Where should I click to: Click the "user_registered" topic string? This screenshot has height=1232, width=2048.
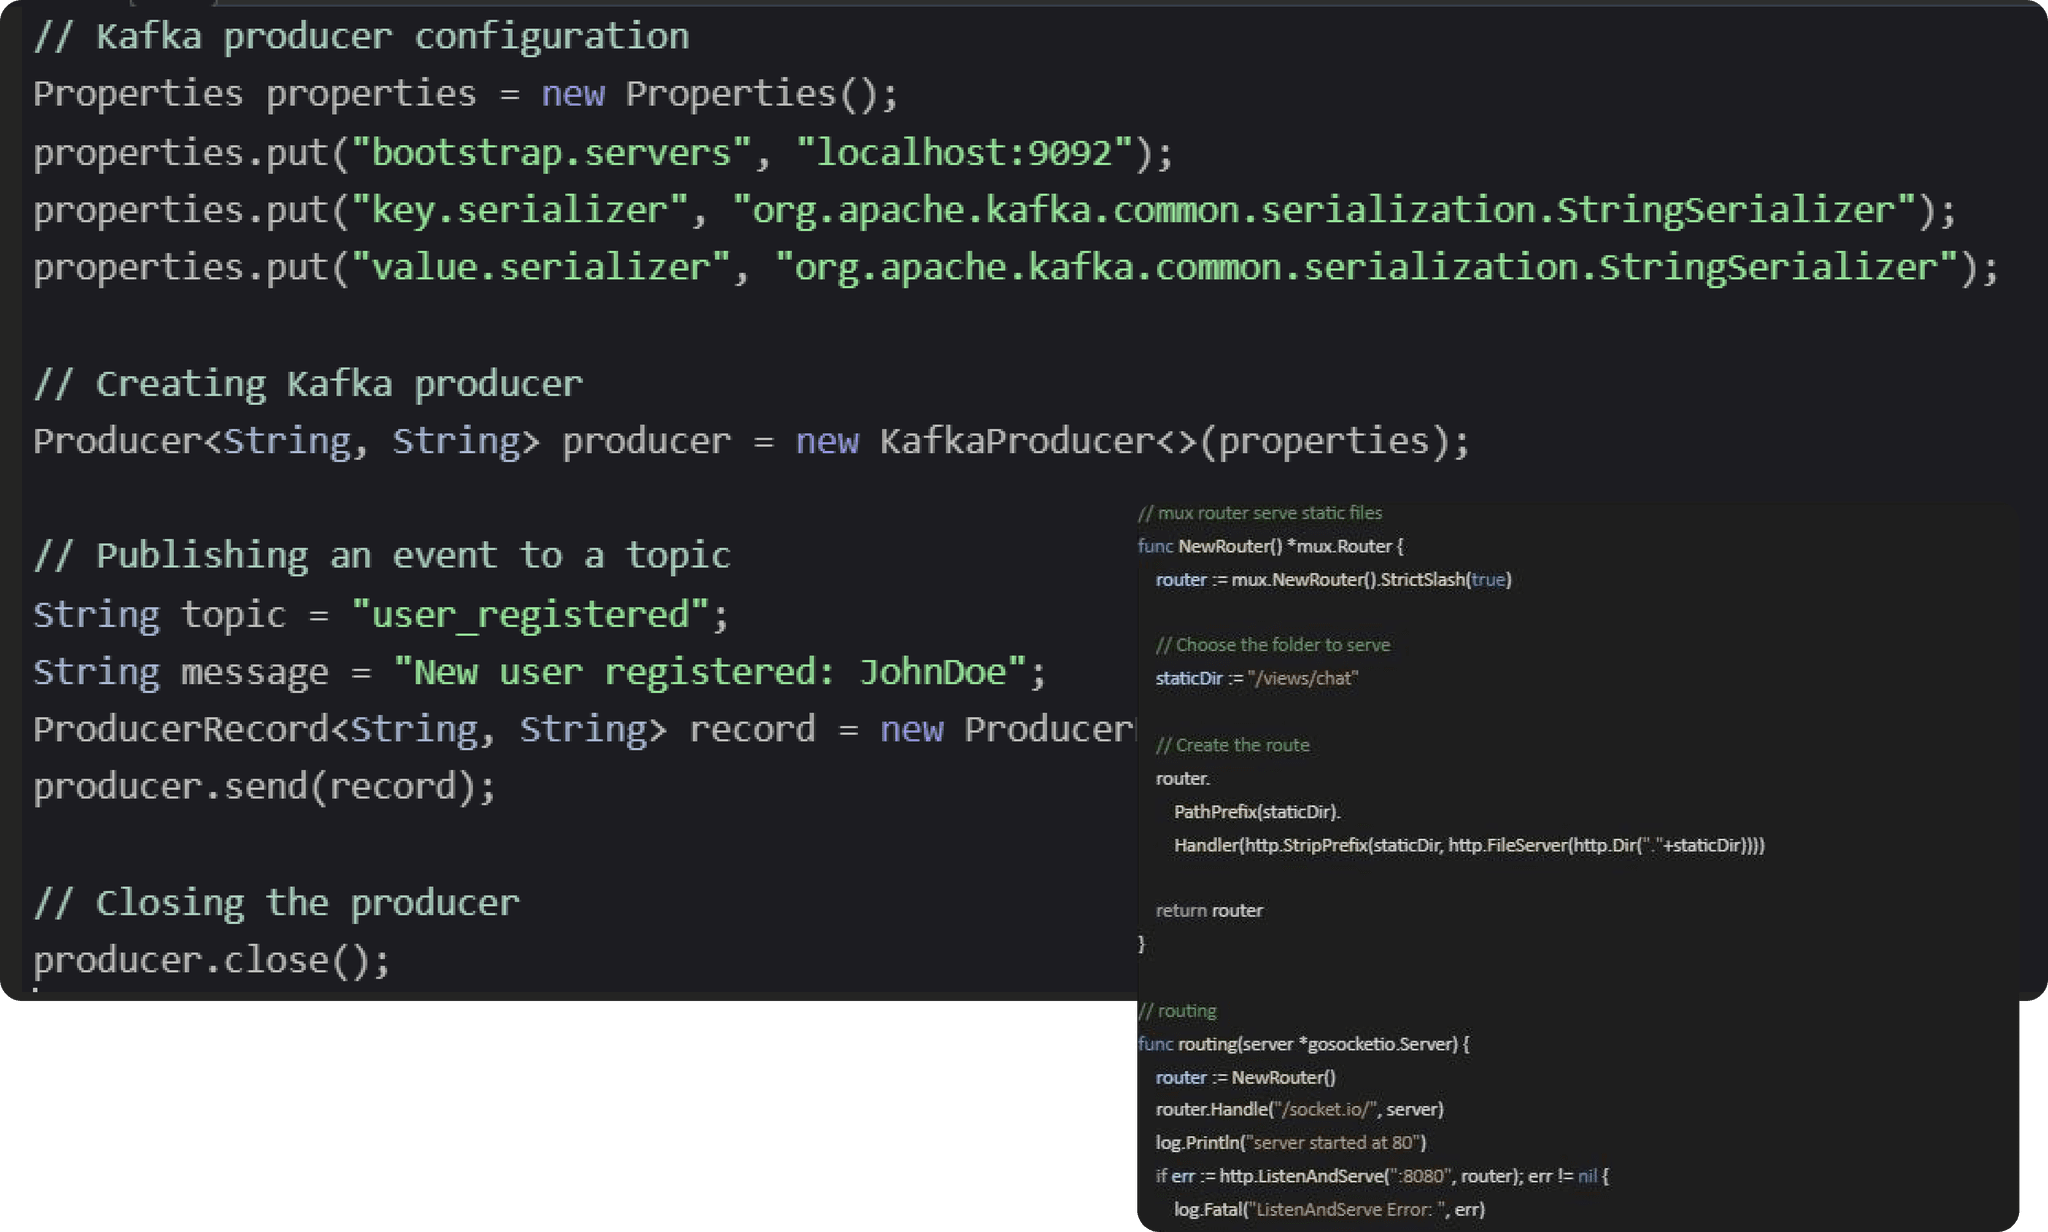click(x=530, y=614)
